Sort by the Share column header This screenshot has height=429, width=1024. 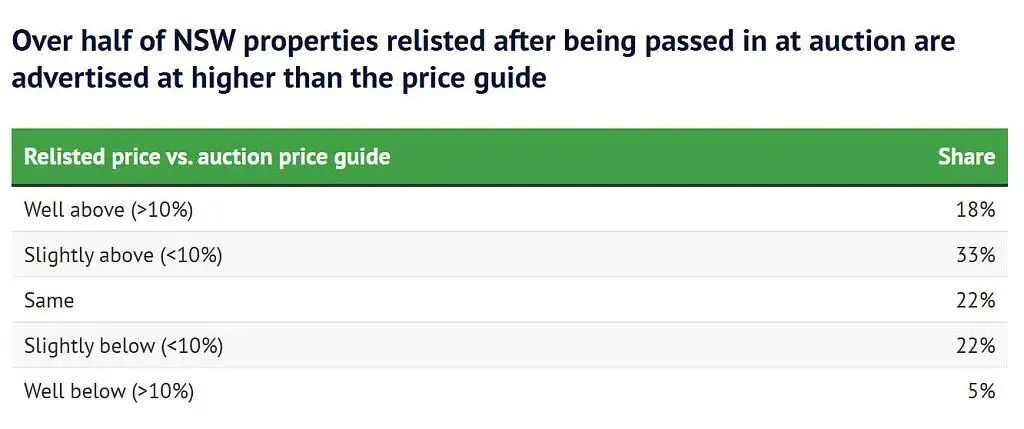point(966,157)
